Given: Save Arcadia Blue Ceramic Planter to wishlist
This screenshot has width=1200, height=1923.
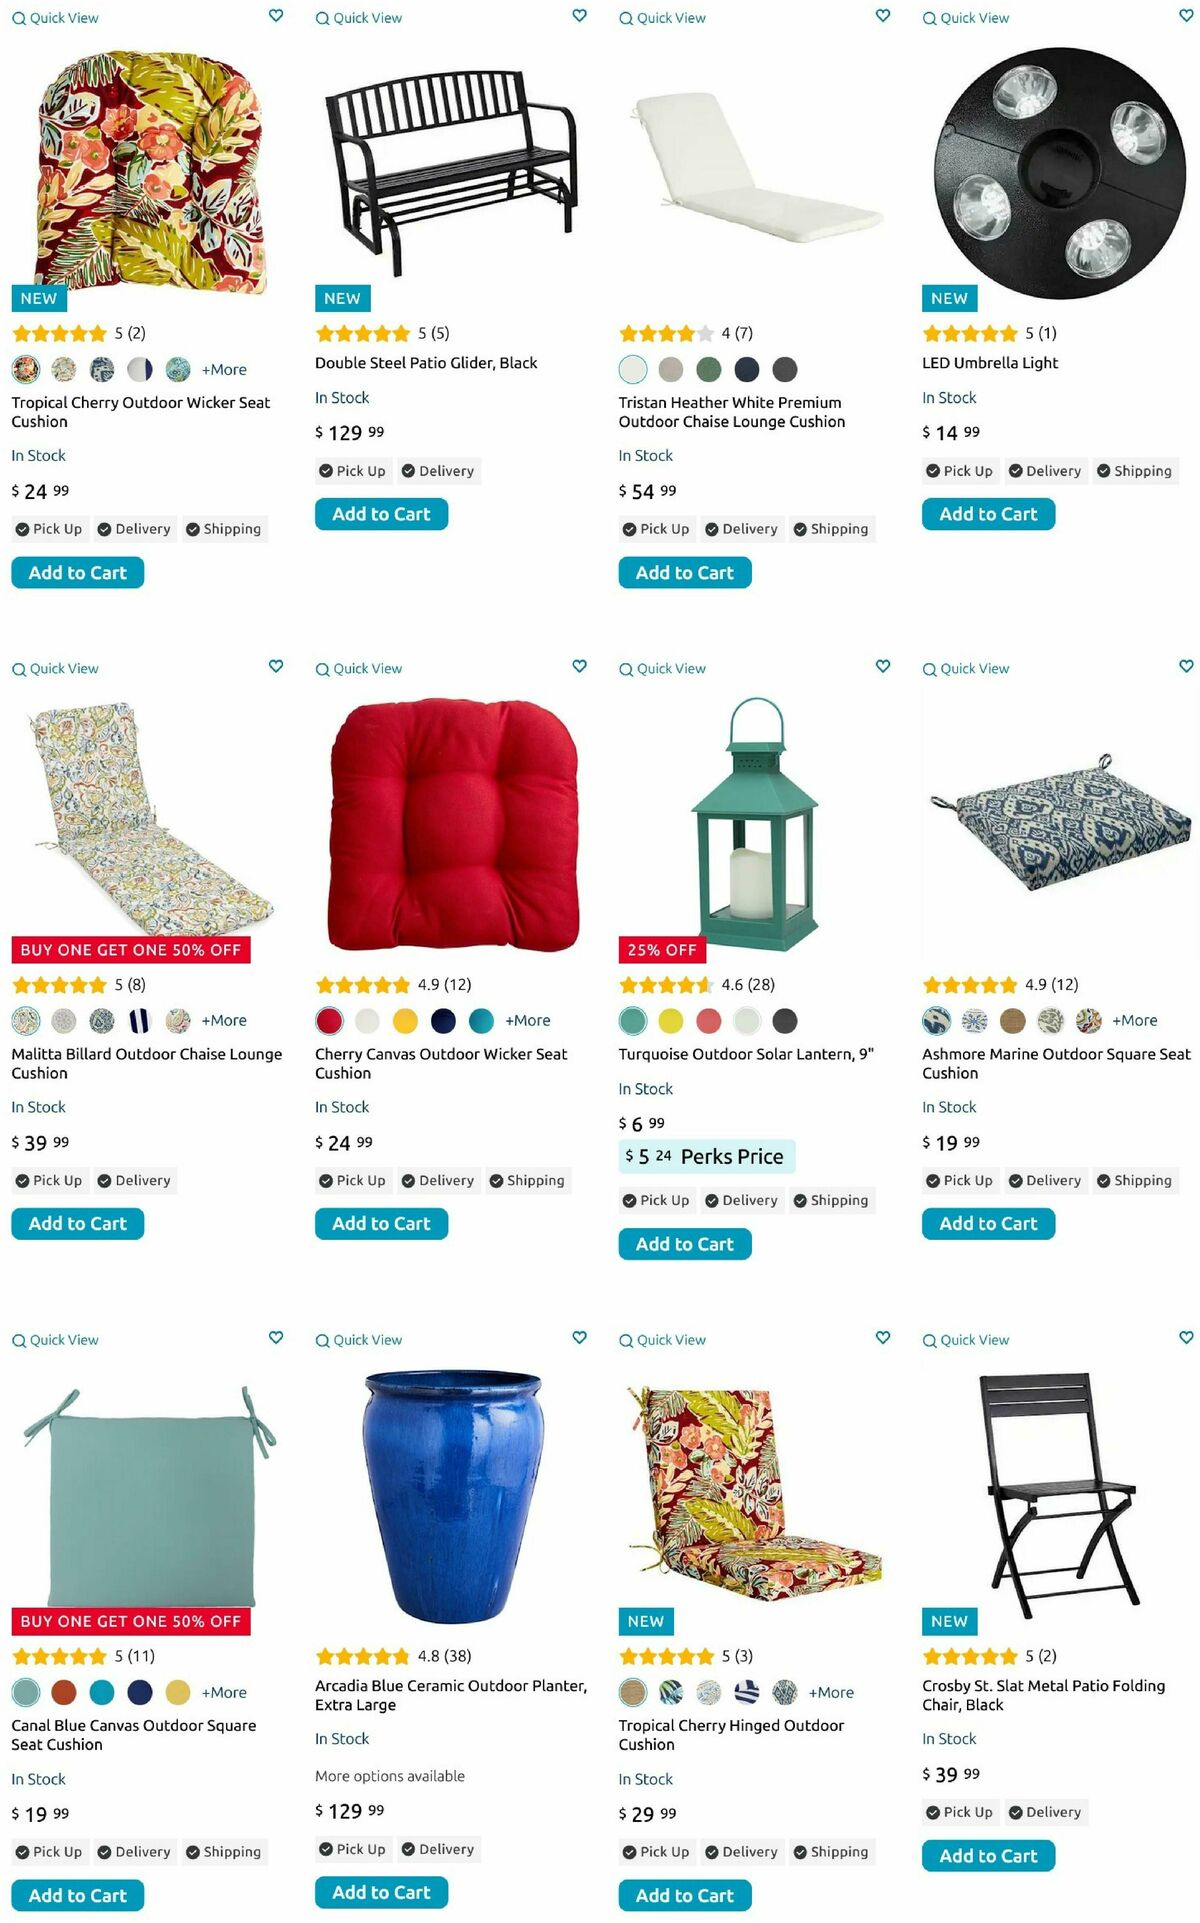Looking at the screenshot, I should pos(579,1337).
